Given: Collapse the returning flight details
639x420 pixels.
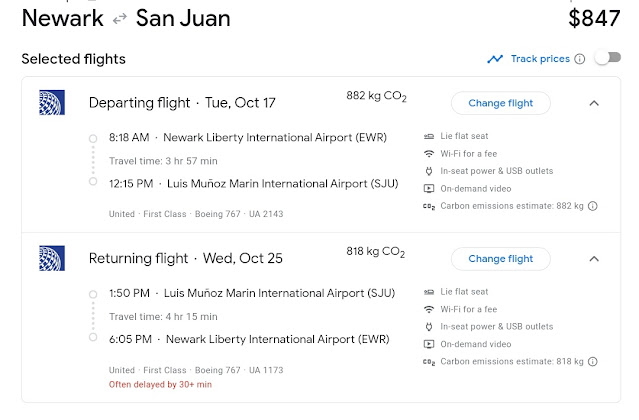Looking at the screenshot, I should point(593,259).
